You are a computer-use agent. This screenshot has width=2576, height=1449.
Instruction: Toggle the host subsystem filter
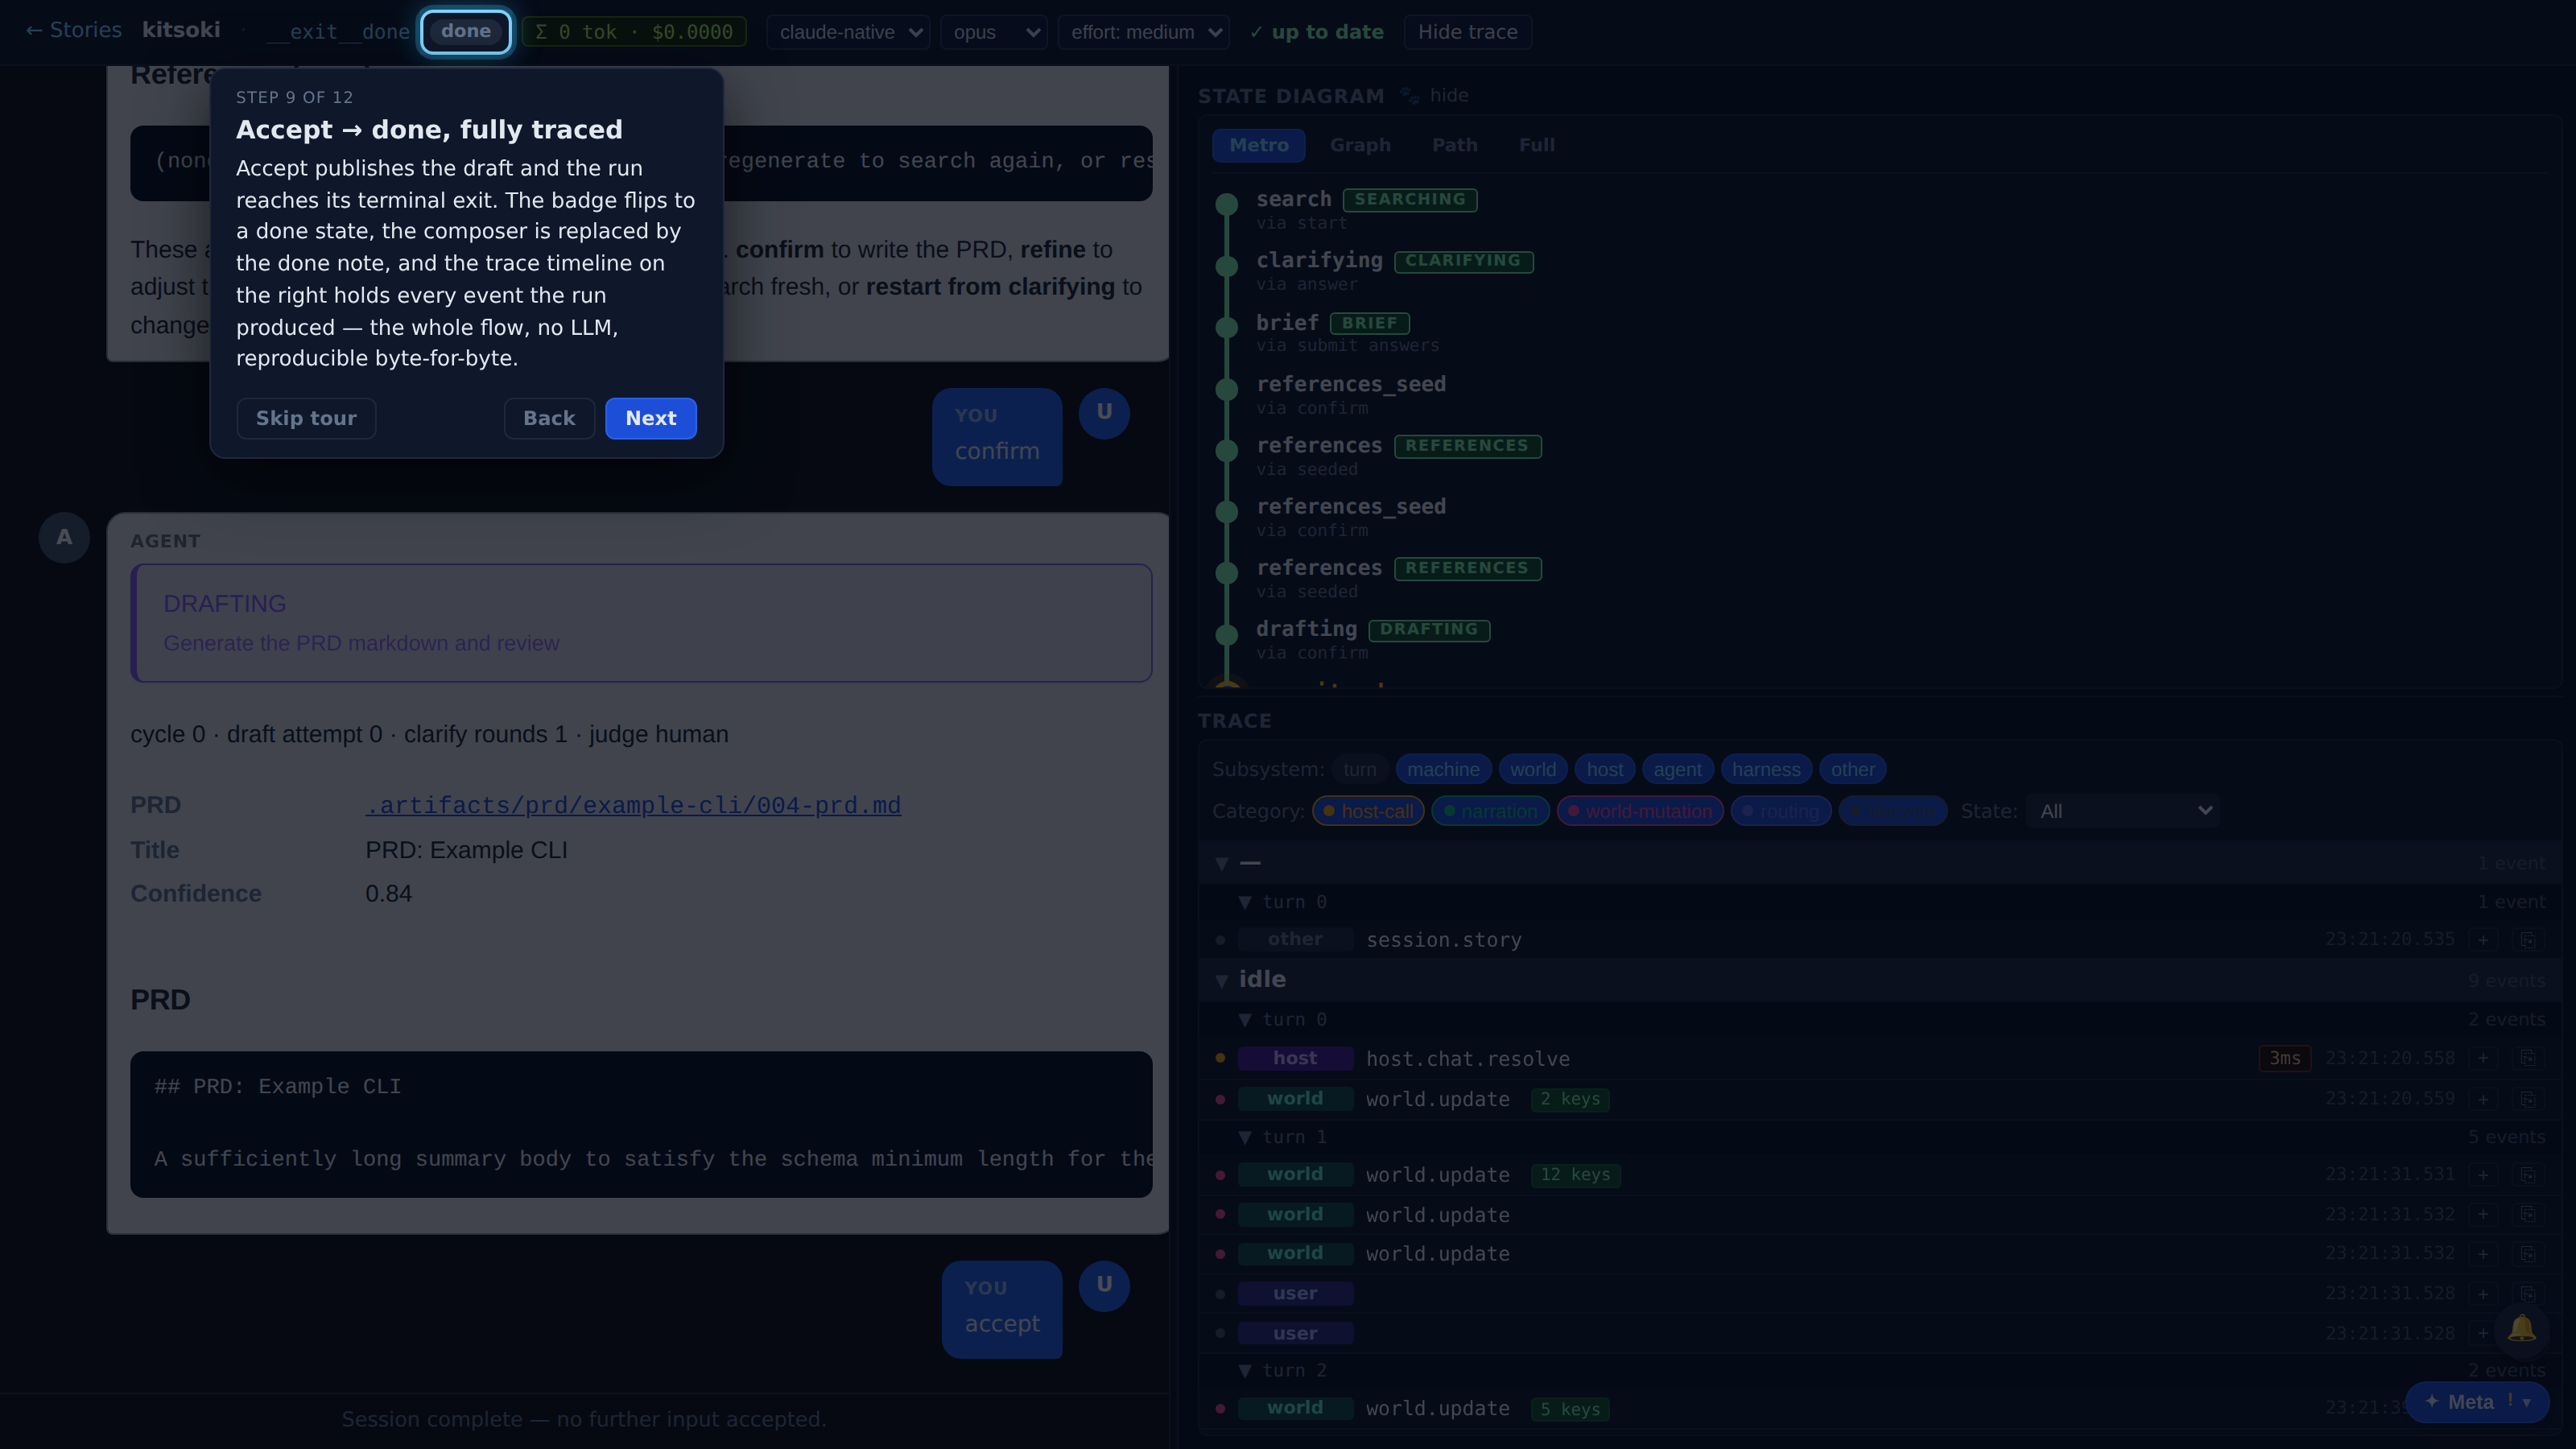pos(1604,769)
